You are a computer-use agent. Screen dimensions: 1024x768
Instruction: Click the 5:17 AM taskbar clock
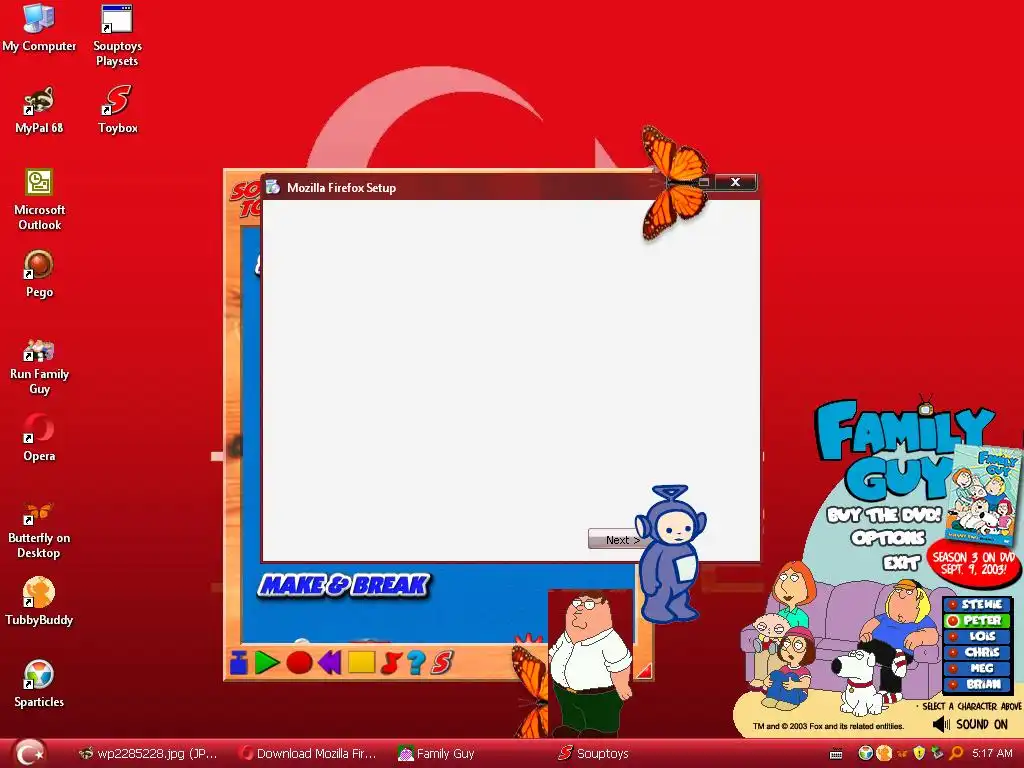pos(992,754)
